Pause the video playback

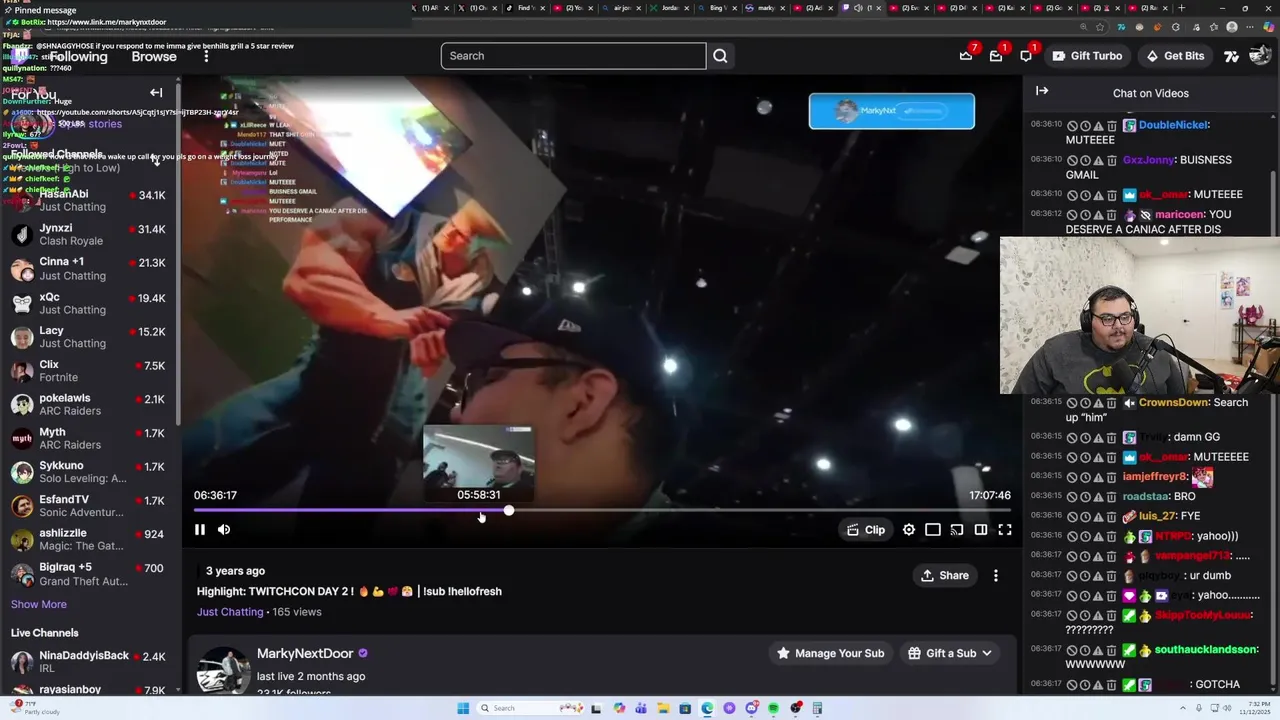point(200,530)
